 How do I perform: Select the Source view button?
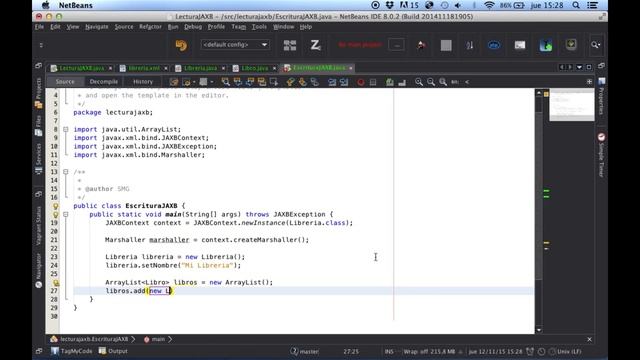click(x=65, y=82)
